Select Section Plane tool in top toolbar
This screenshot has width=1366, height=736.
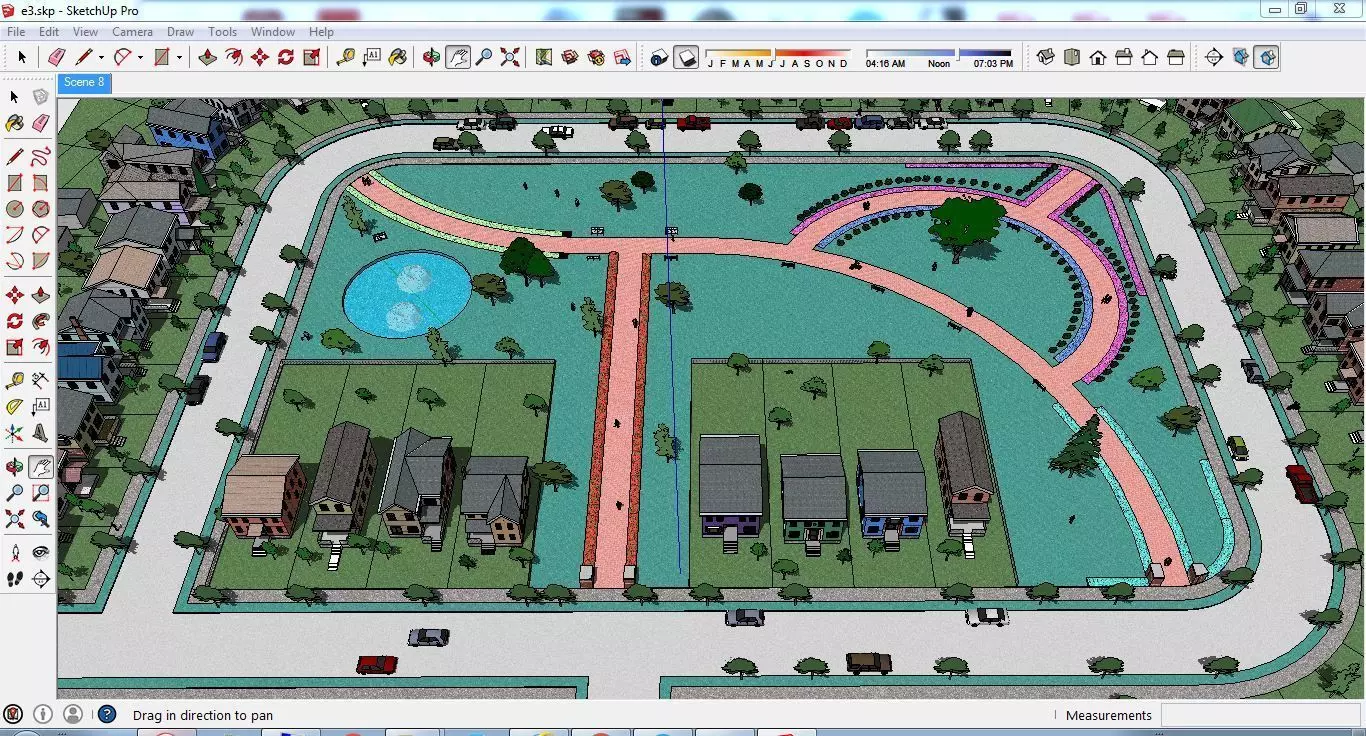pos(1214,57)
